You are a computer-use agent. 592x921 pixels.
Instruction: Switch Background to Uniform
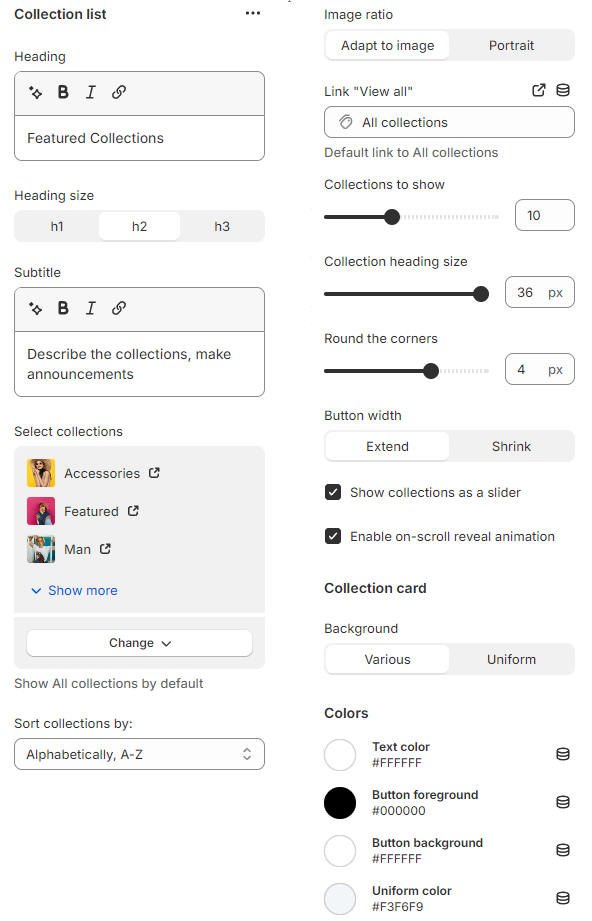click(x=511, y=658)
